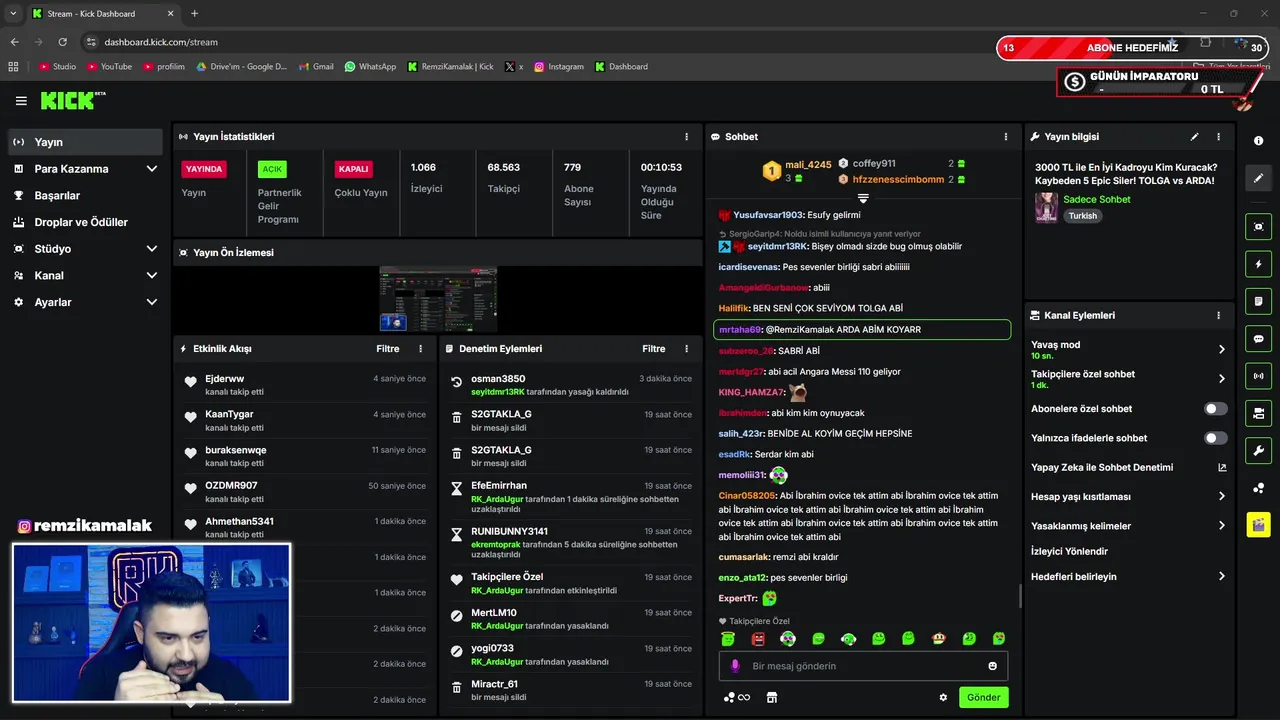Click the pencil edit icon in right toolbar
The image size is (1280, 720).
point(1258,178)
